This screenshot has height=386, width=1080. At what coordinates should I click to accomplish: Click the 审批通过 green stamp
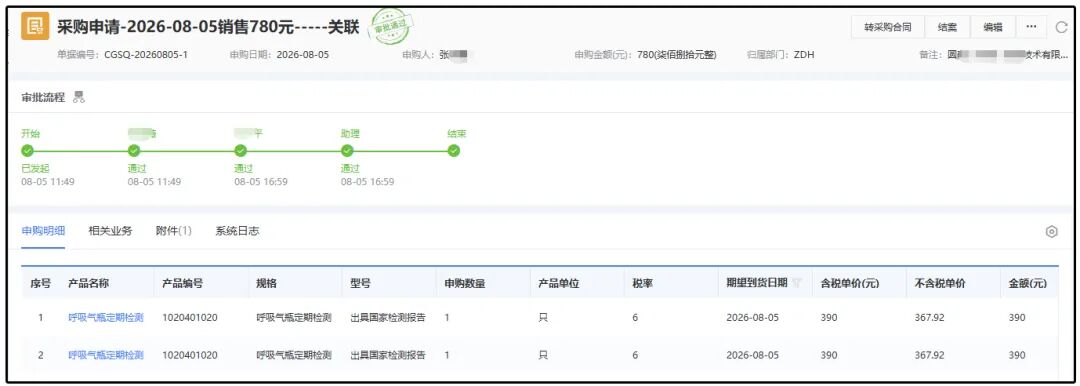(391, 28)
